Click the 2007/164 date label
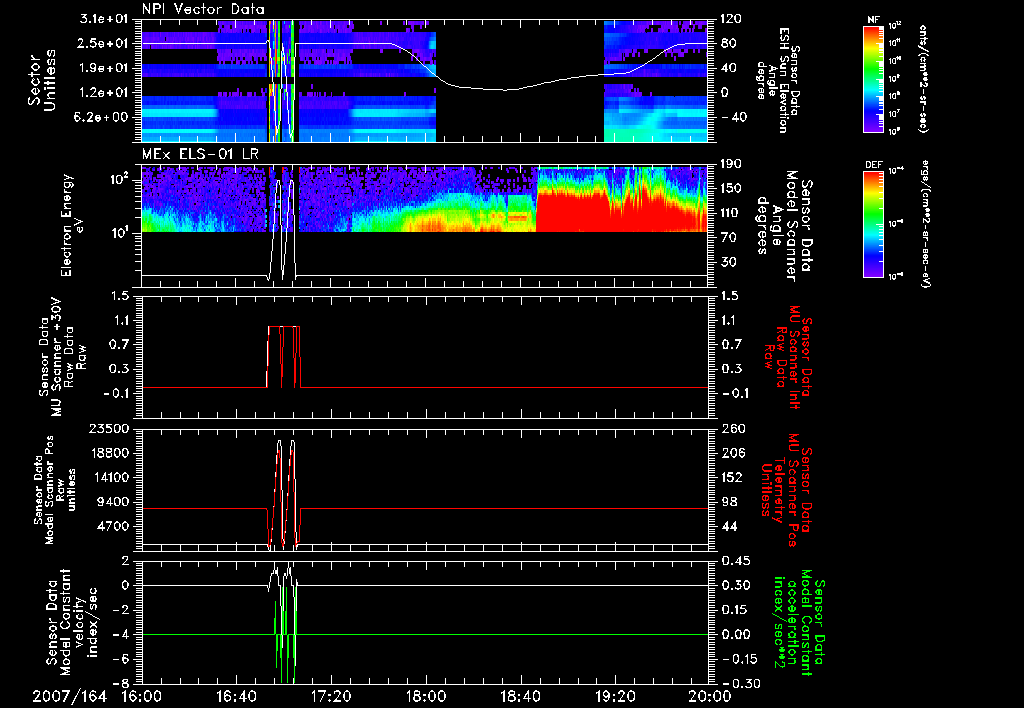Screen dimensions: 1024x708 (x=69, y=696)
